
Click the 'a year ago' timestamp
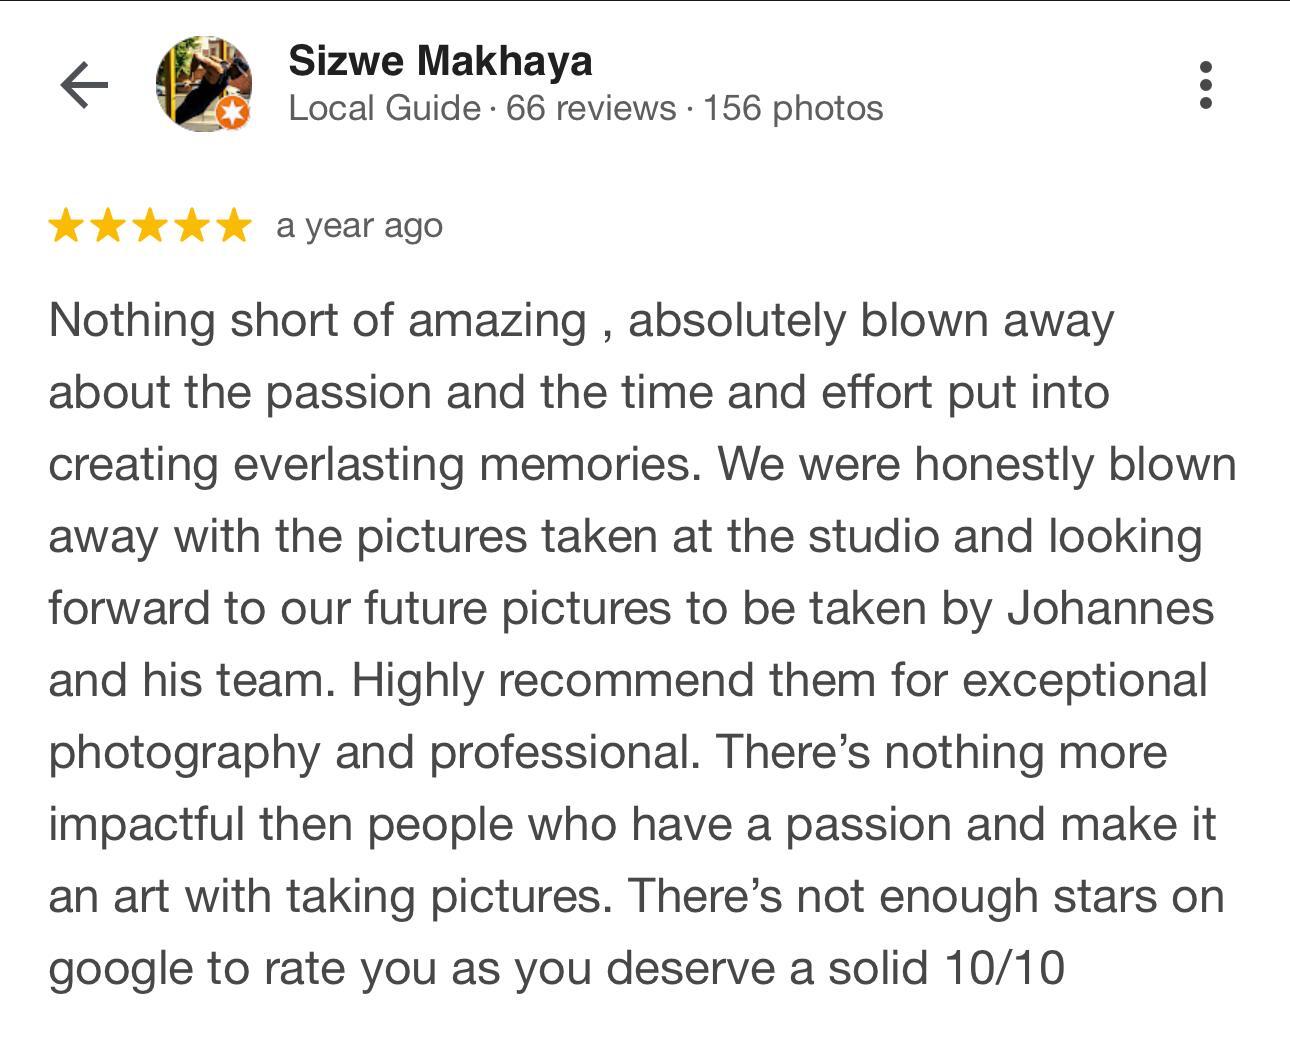pos(359,226)
